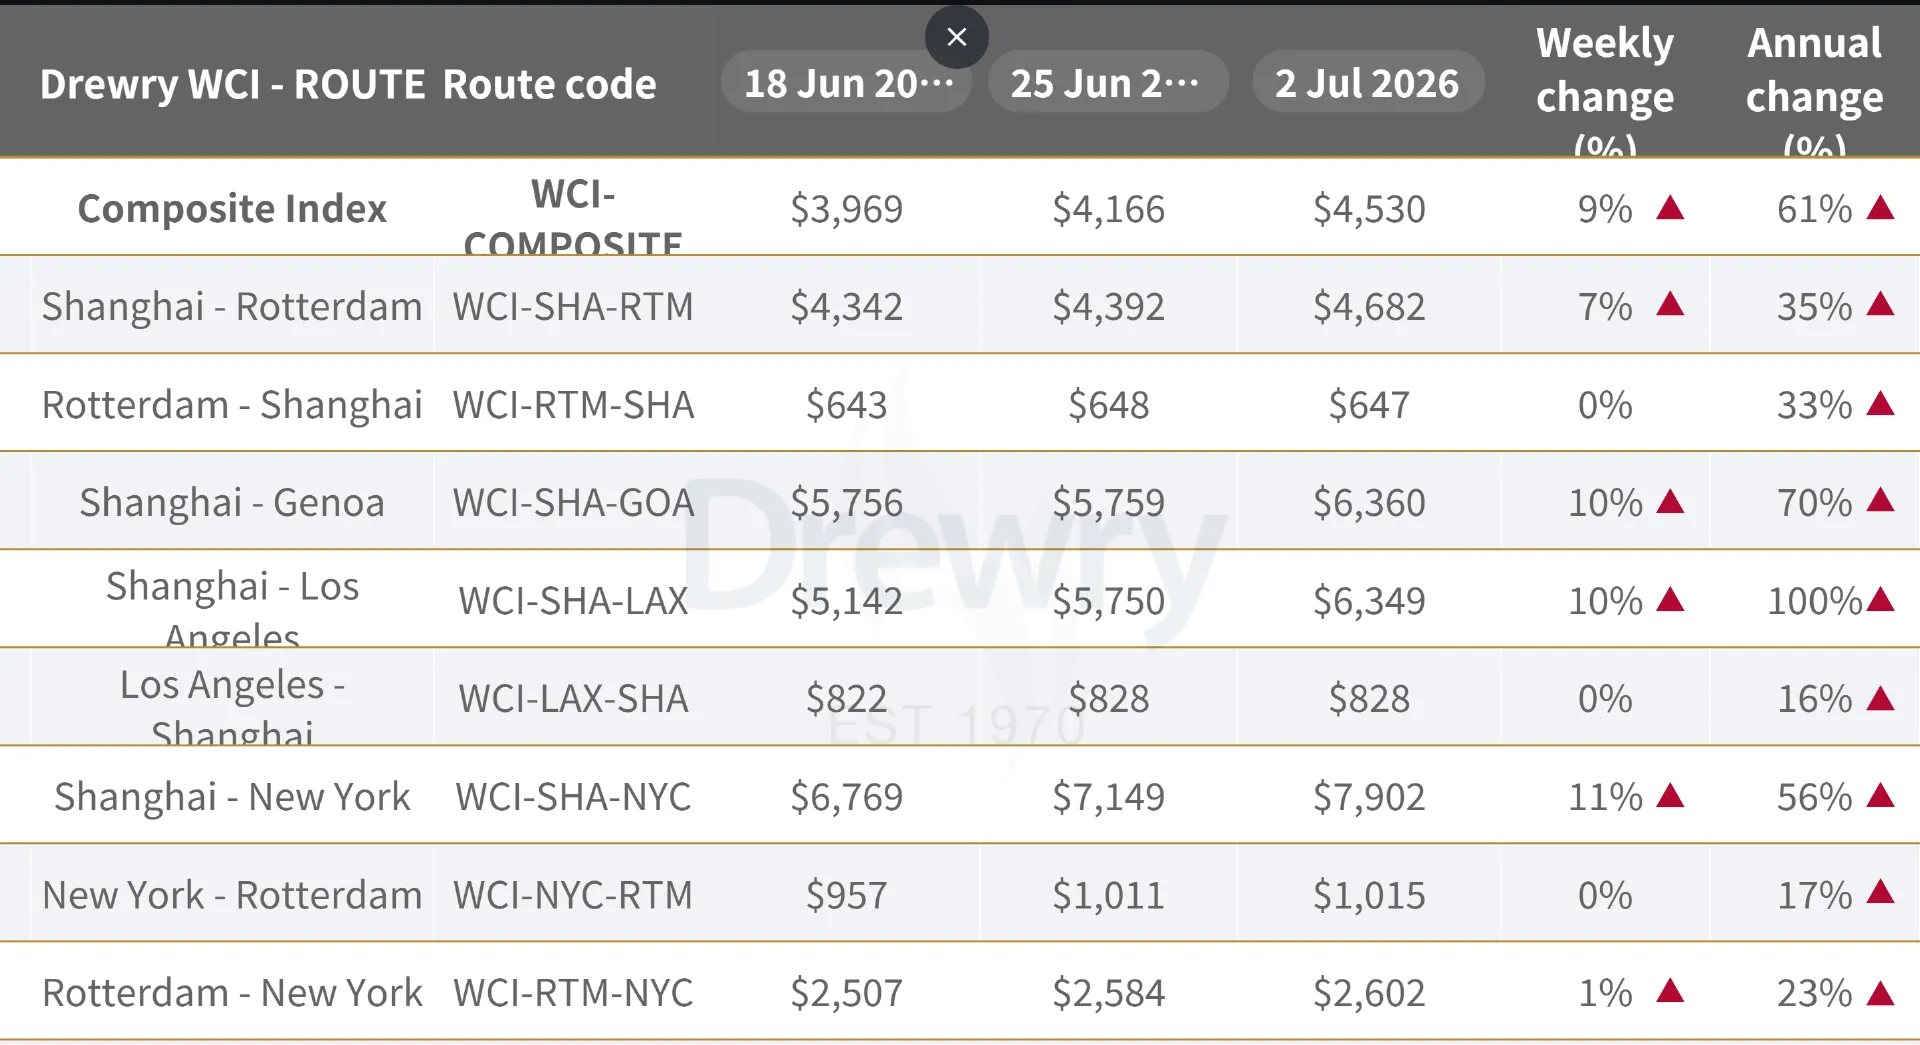Screen dimensions: 1920x1045
Task: Click the Composite Index annual change red arrow
Action: coord(1881,208)
